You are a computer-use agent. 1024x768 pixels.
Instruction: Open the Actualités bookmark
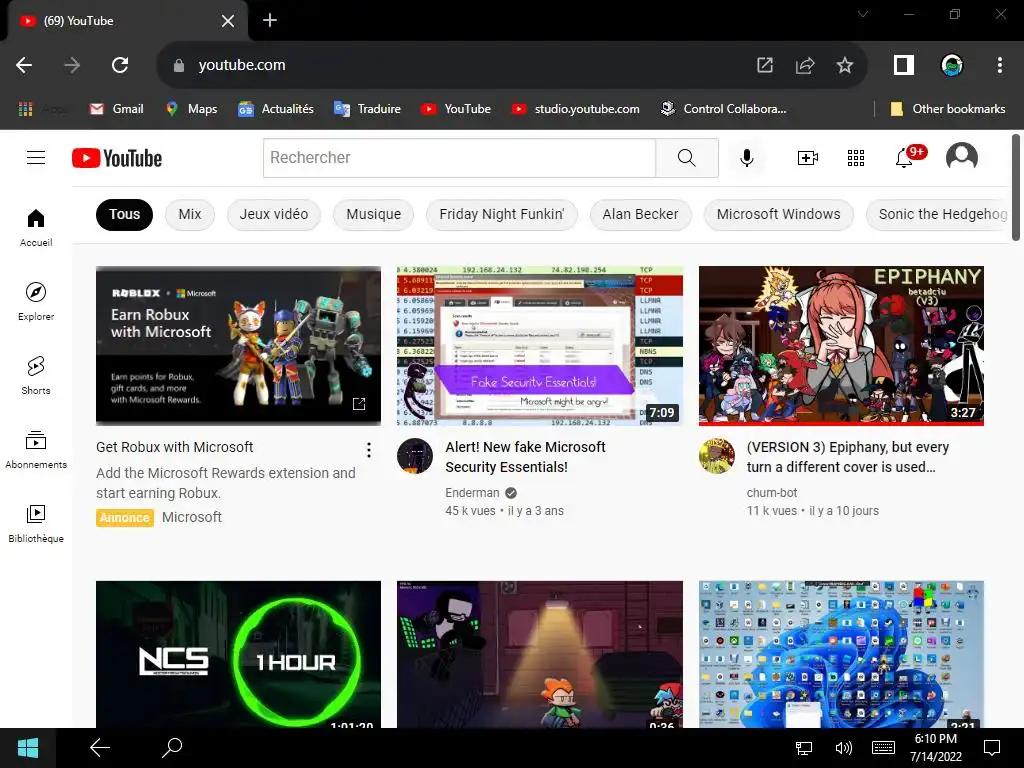(x=276, y=109)
